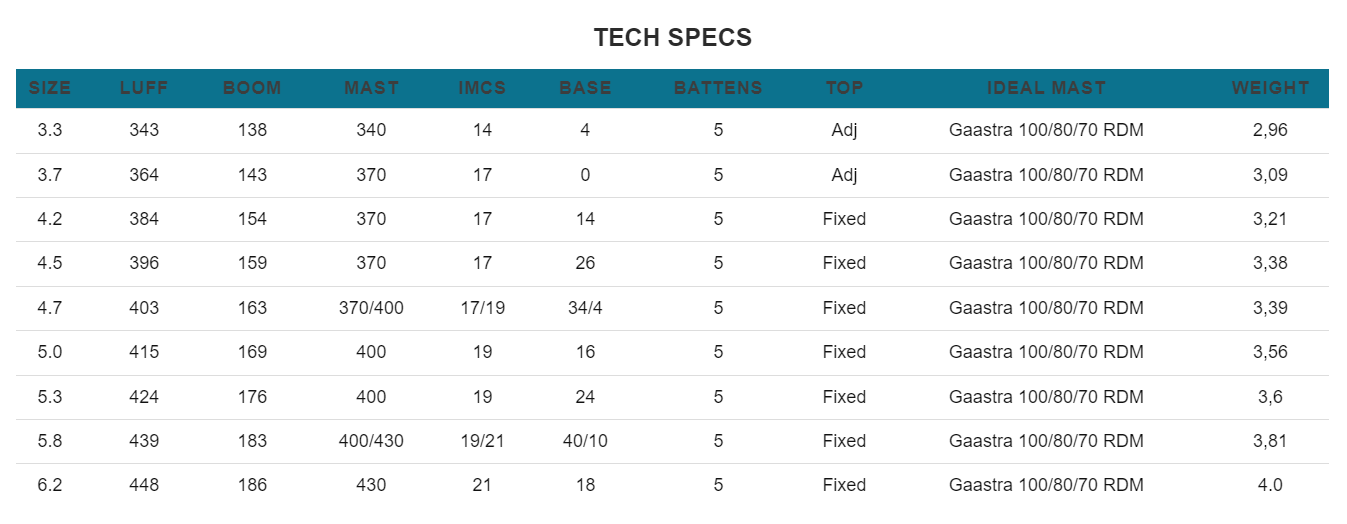Click the weight value 4.0
1347x524 pixels.
(x=1270, y=484)
